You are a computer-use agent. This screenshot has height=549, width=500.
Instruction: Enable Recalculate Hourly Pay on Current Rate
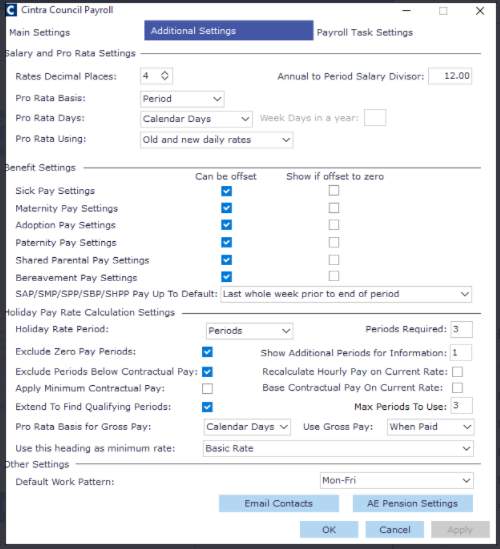[x=457, y=372]
